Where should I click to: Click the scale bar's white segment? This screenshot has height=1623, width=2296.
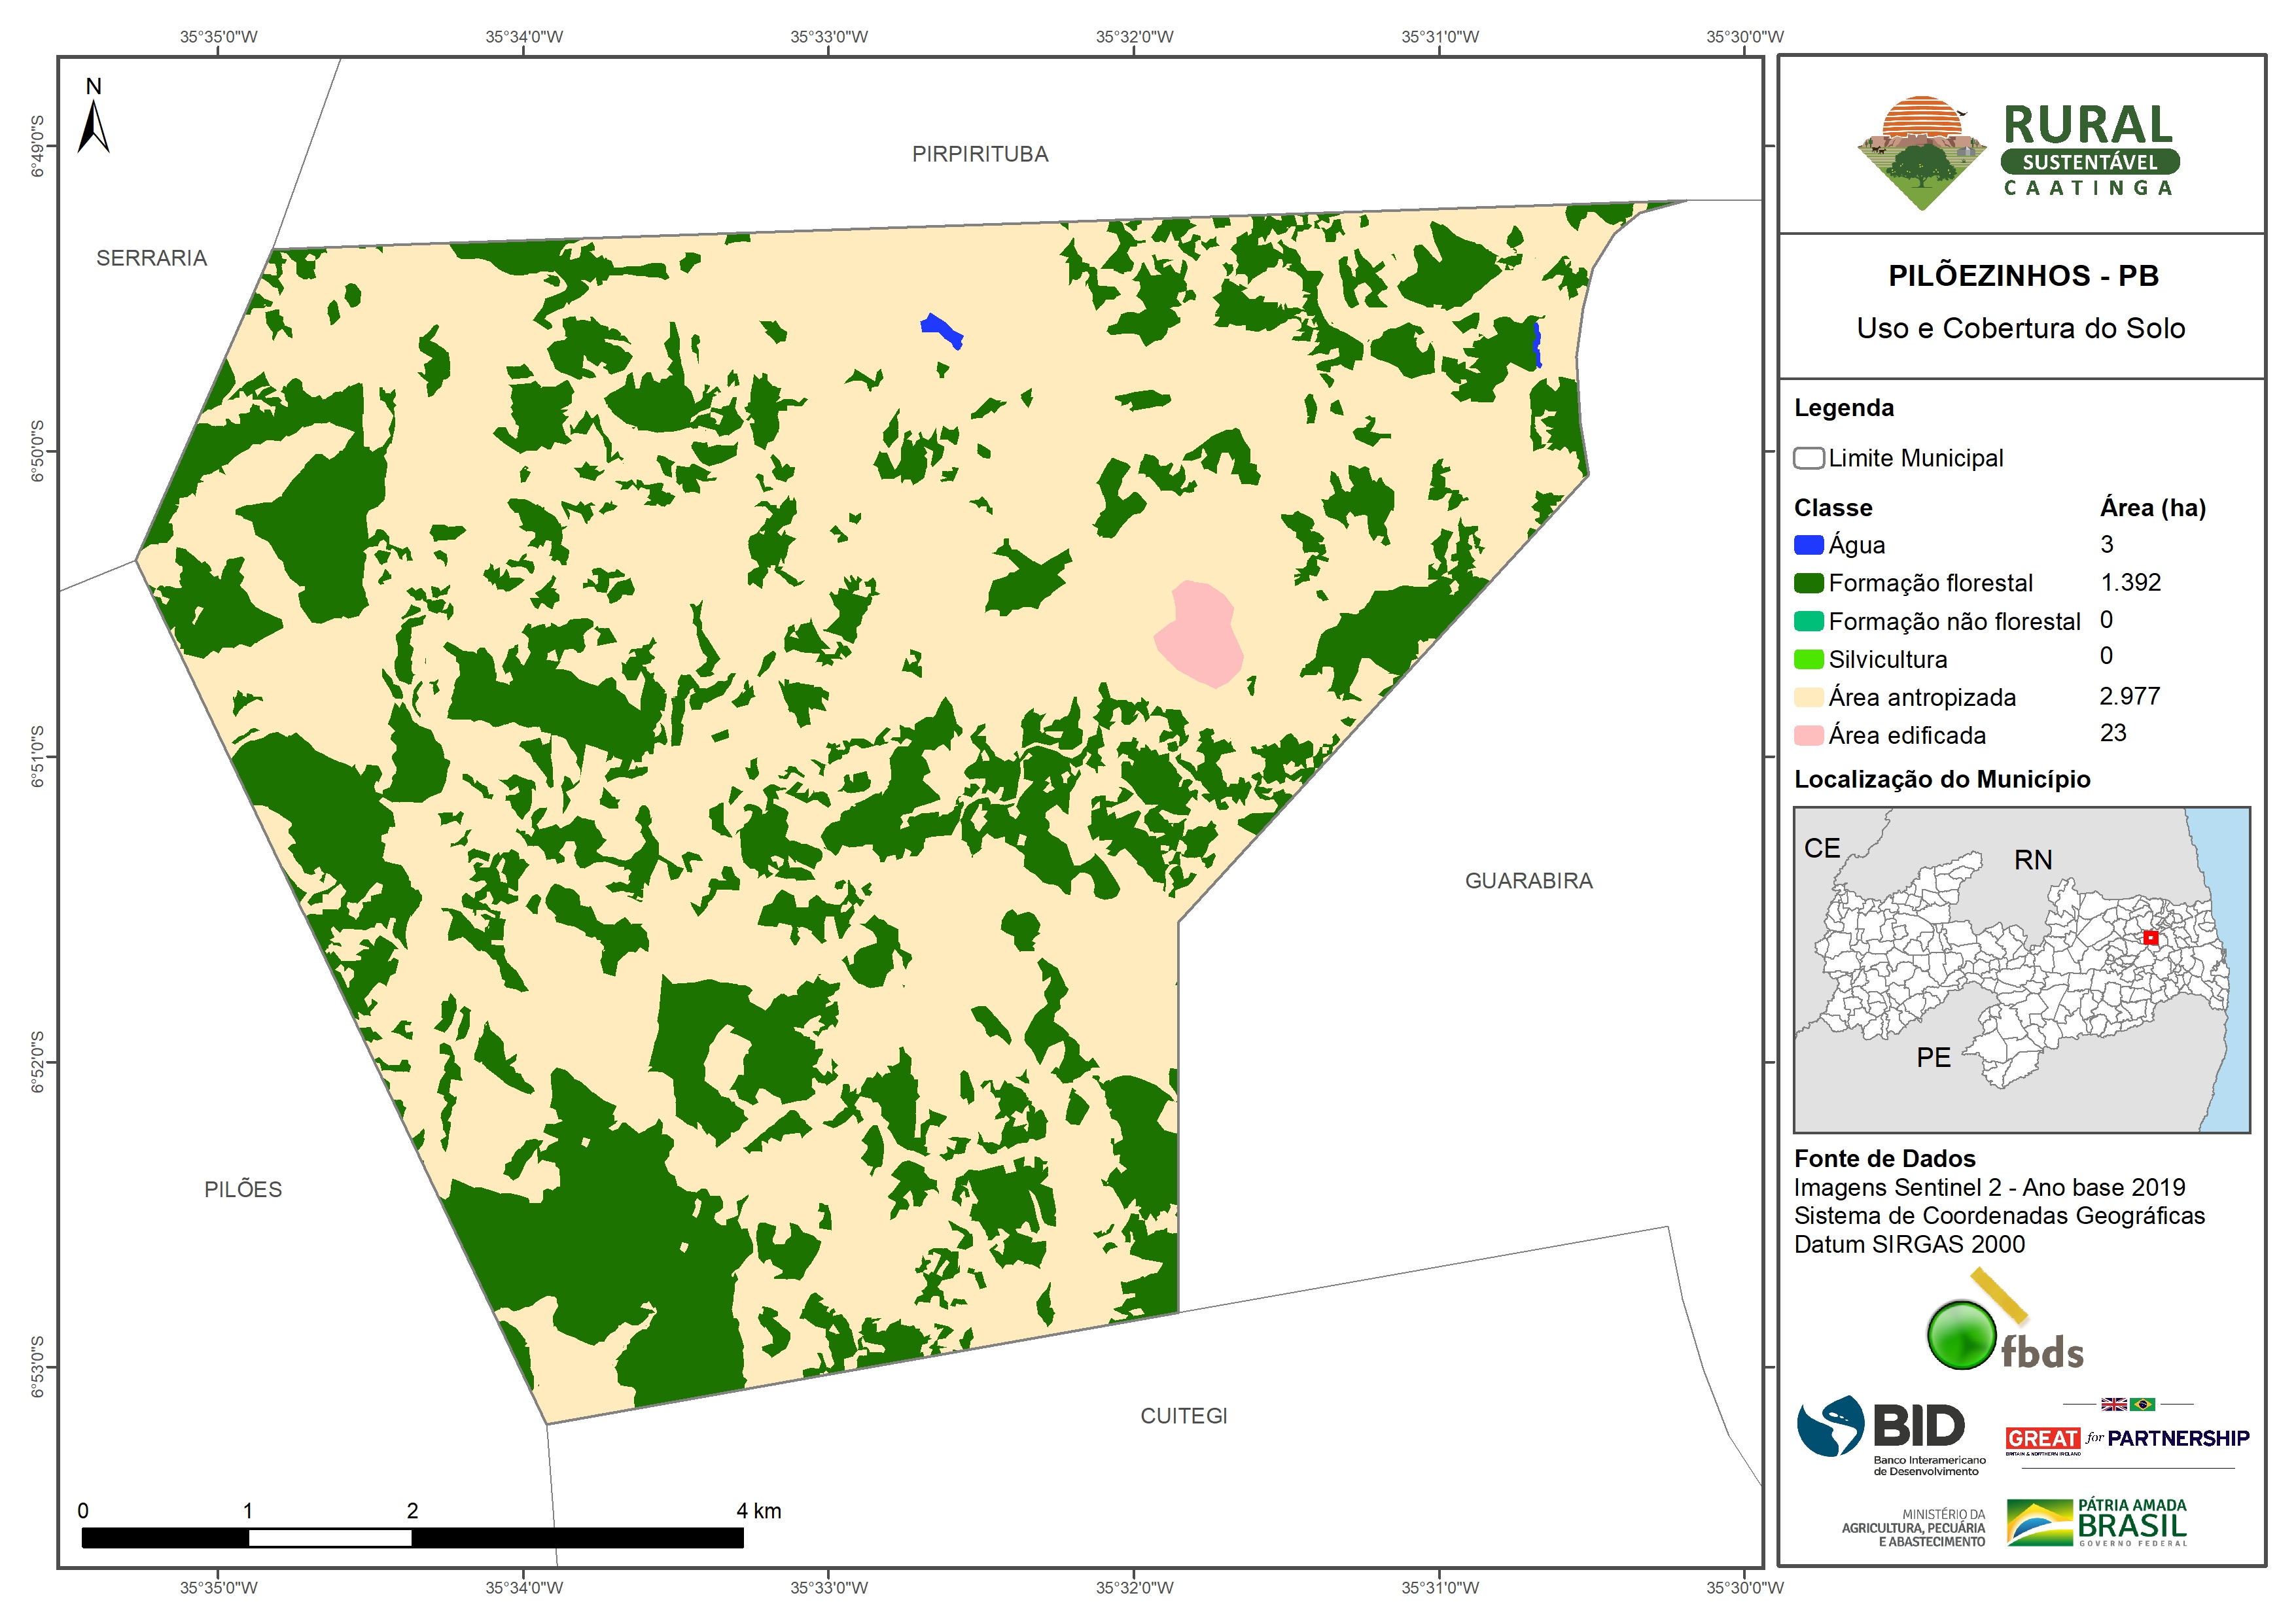coord(330,1538)
